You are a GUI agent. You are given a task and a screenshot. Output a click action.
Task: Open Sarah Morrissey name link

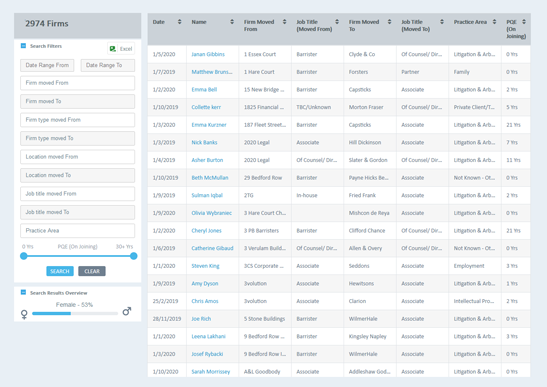click(x=211, y=372)
